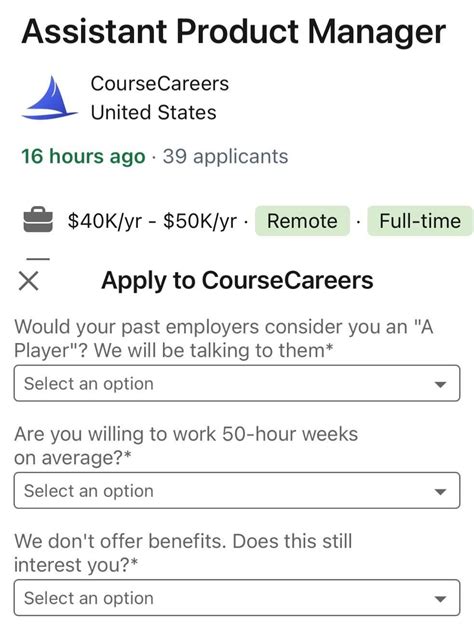
Task: Click the arrow in the benefits question dropdown
Action: pyautogui.click(x=440, y=599)
